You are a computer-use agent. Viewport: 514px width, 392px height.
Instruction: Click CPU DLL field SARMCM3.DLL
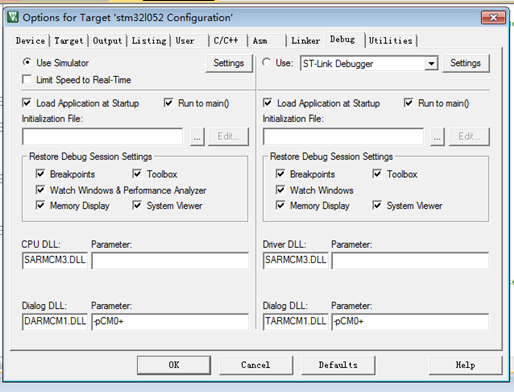tap(55, 260)
